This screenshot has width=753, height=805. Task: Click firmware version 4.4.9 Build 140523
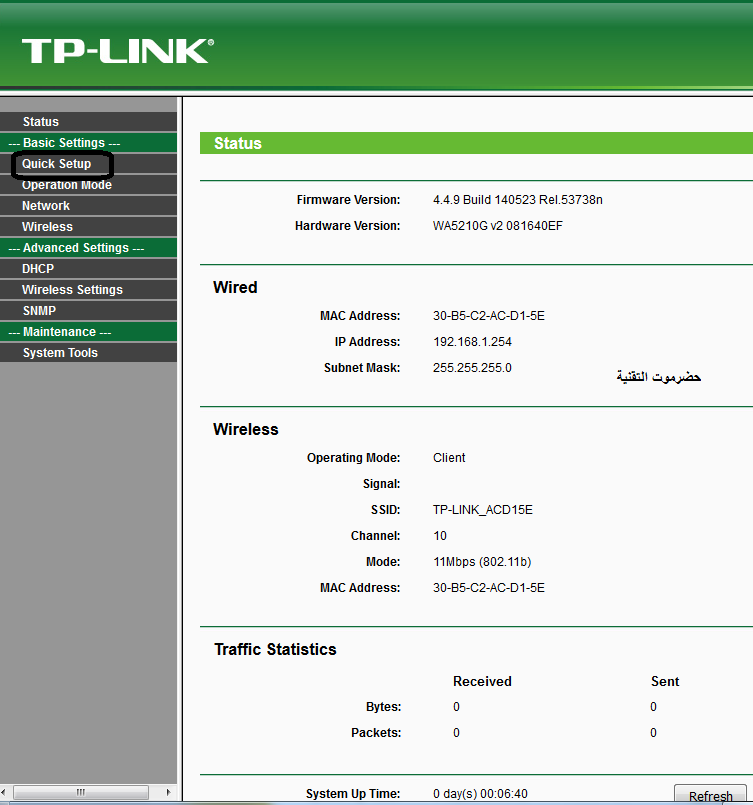(517, 200)
